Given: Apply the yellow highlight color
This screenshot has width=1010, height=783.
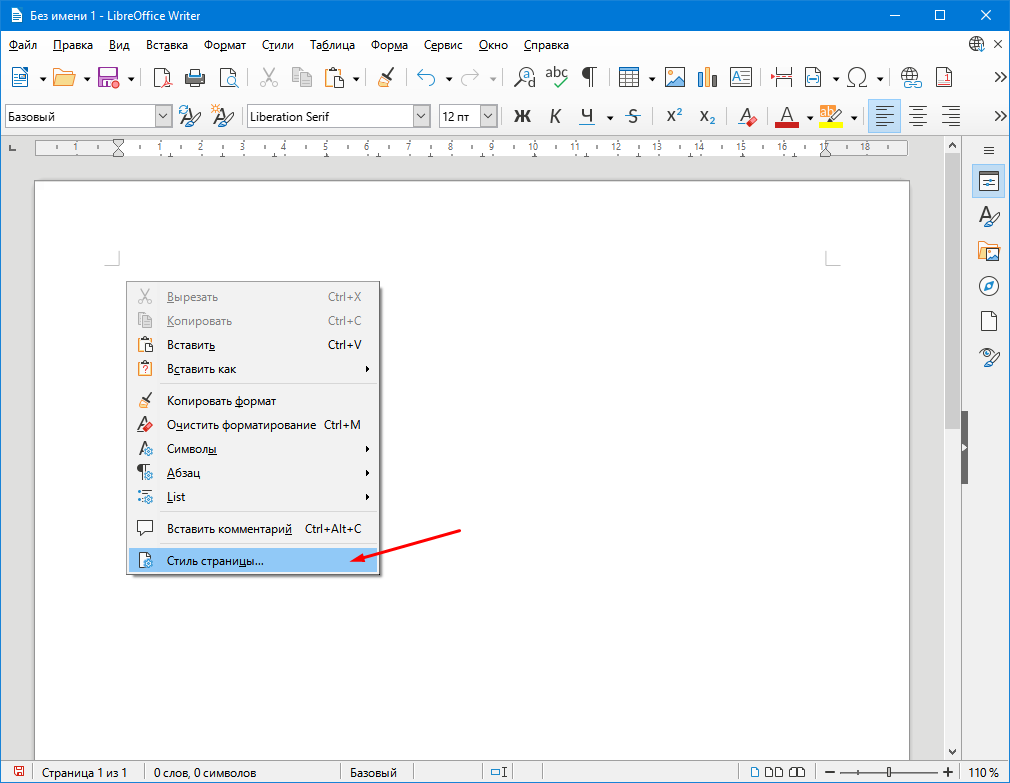Looking at the screenshot, I should (831, 117).
